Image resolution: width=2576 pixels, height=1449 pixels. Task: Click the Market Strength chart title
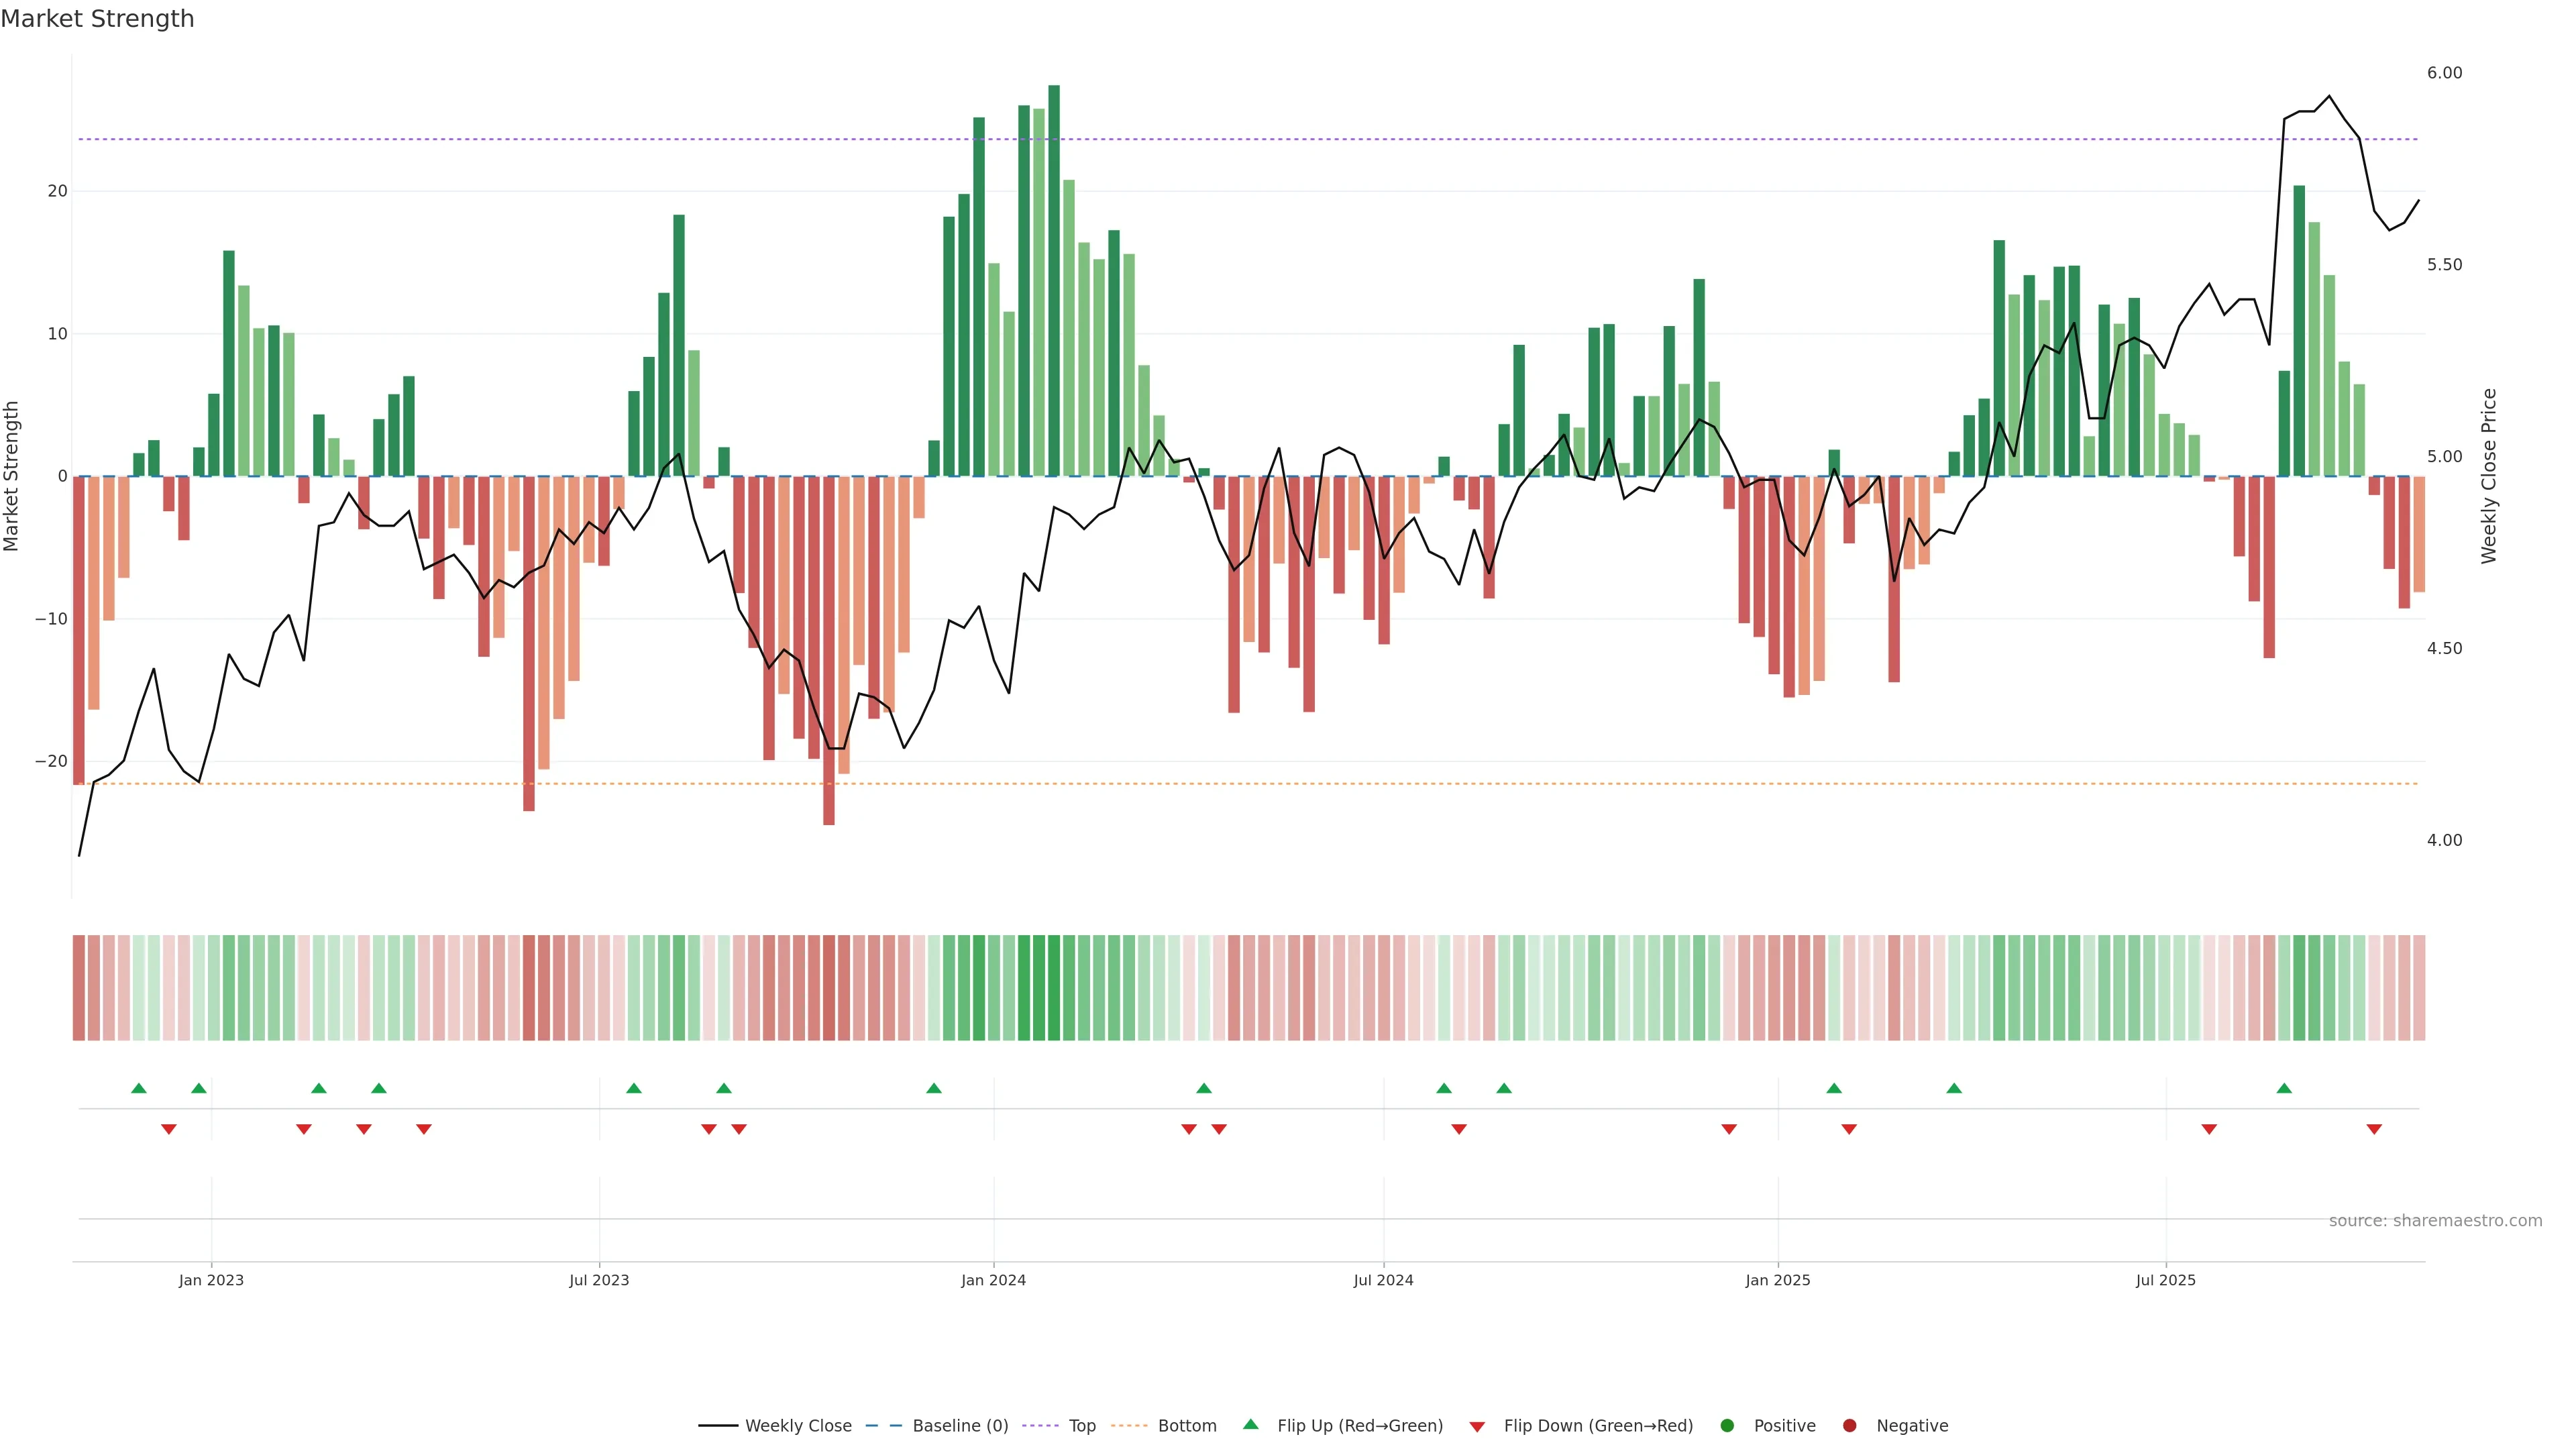point(97,19)
